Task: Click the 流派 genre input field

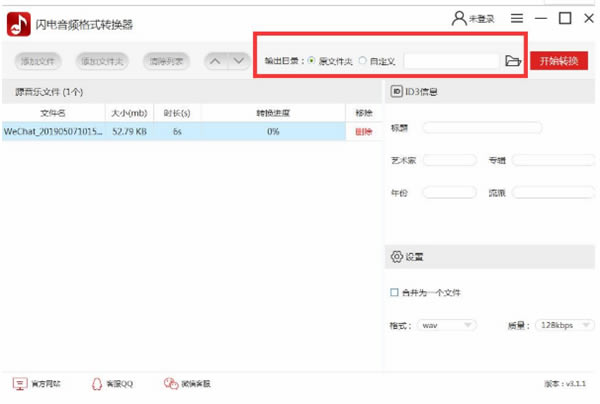Action: [553, 192]
